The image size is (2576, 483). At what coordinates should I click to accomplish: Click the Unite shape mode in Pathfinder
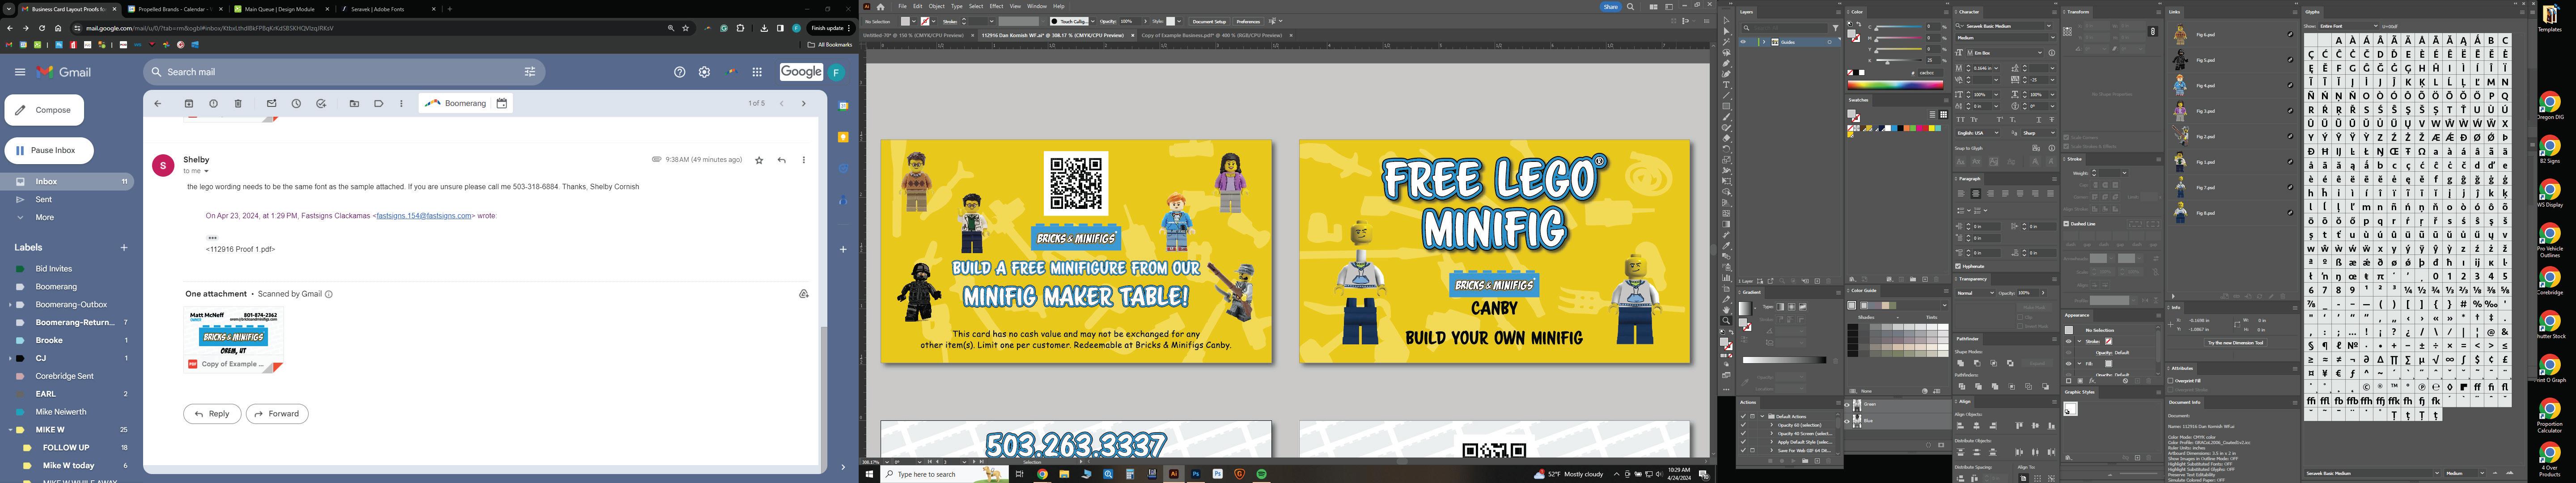1961,363
